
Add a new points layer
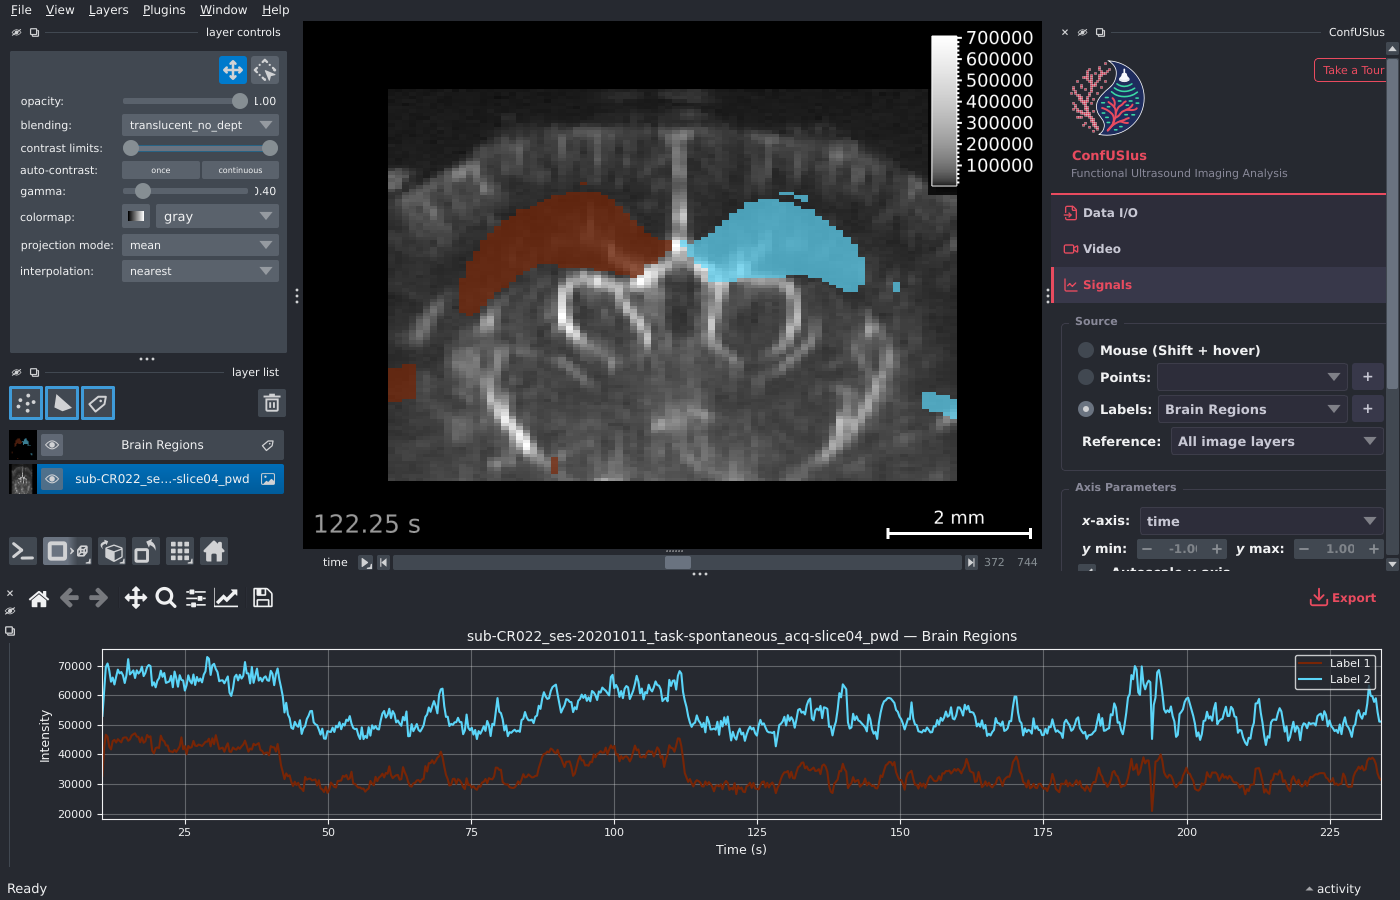[26, 403]
